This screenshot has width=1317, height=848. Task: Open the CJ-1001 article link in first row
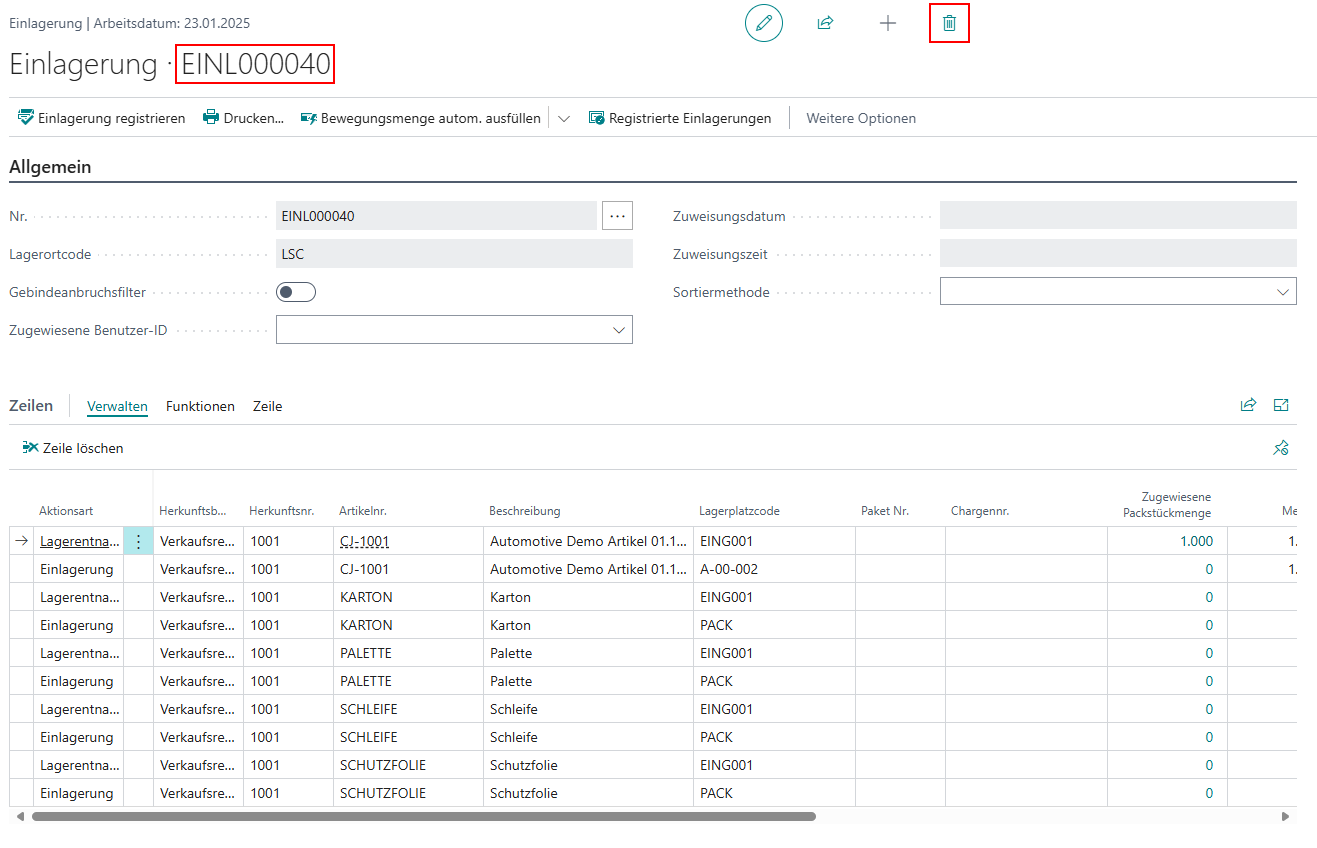click(364, 541)
